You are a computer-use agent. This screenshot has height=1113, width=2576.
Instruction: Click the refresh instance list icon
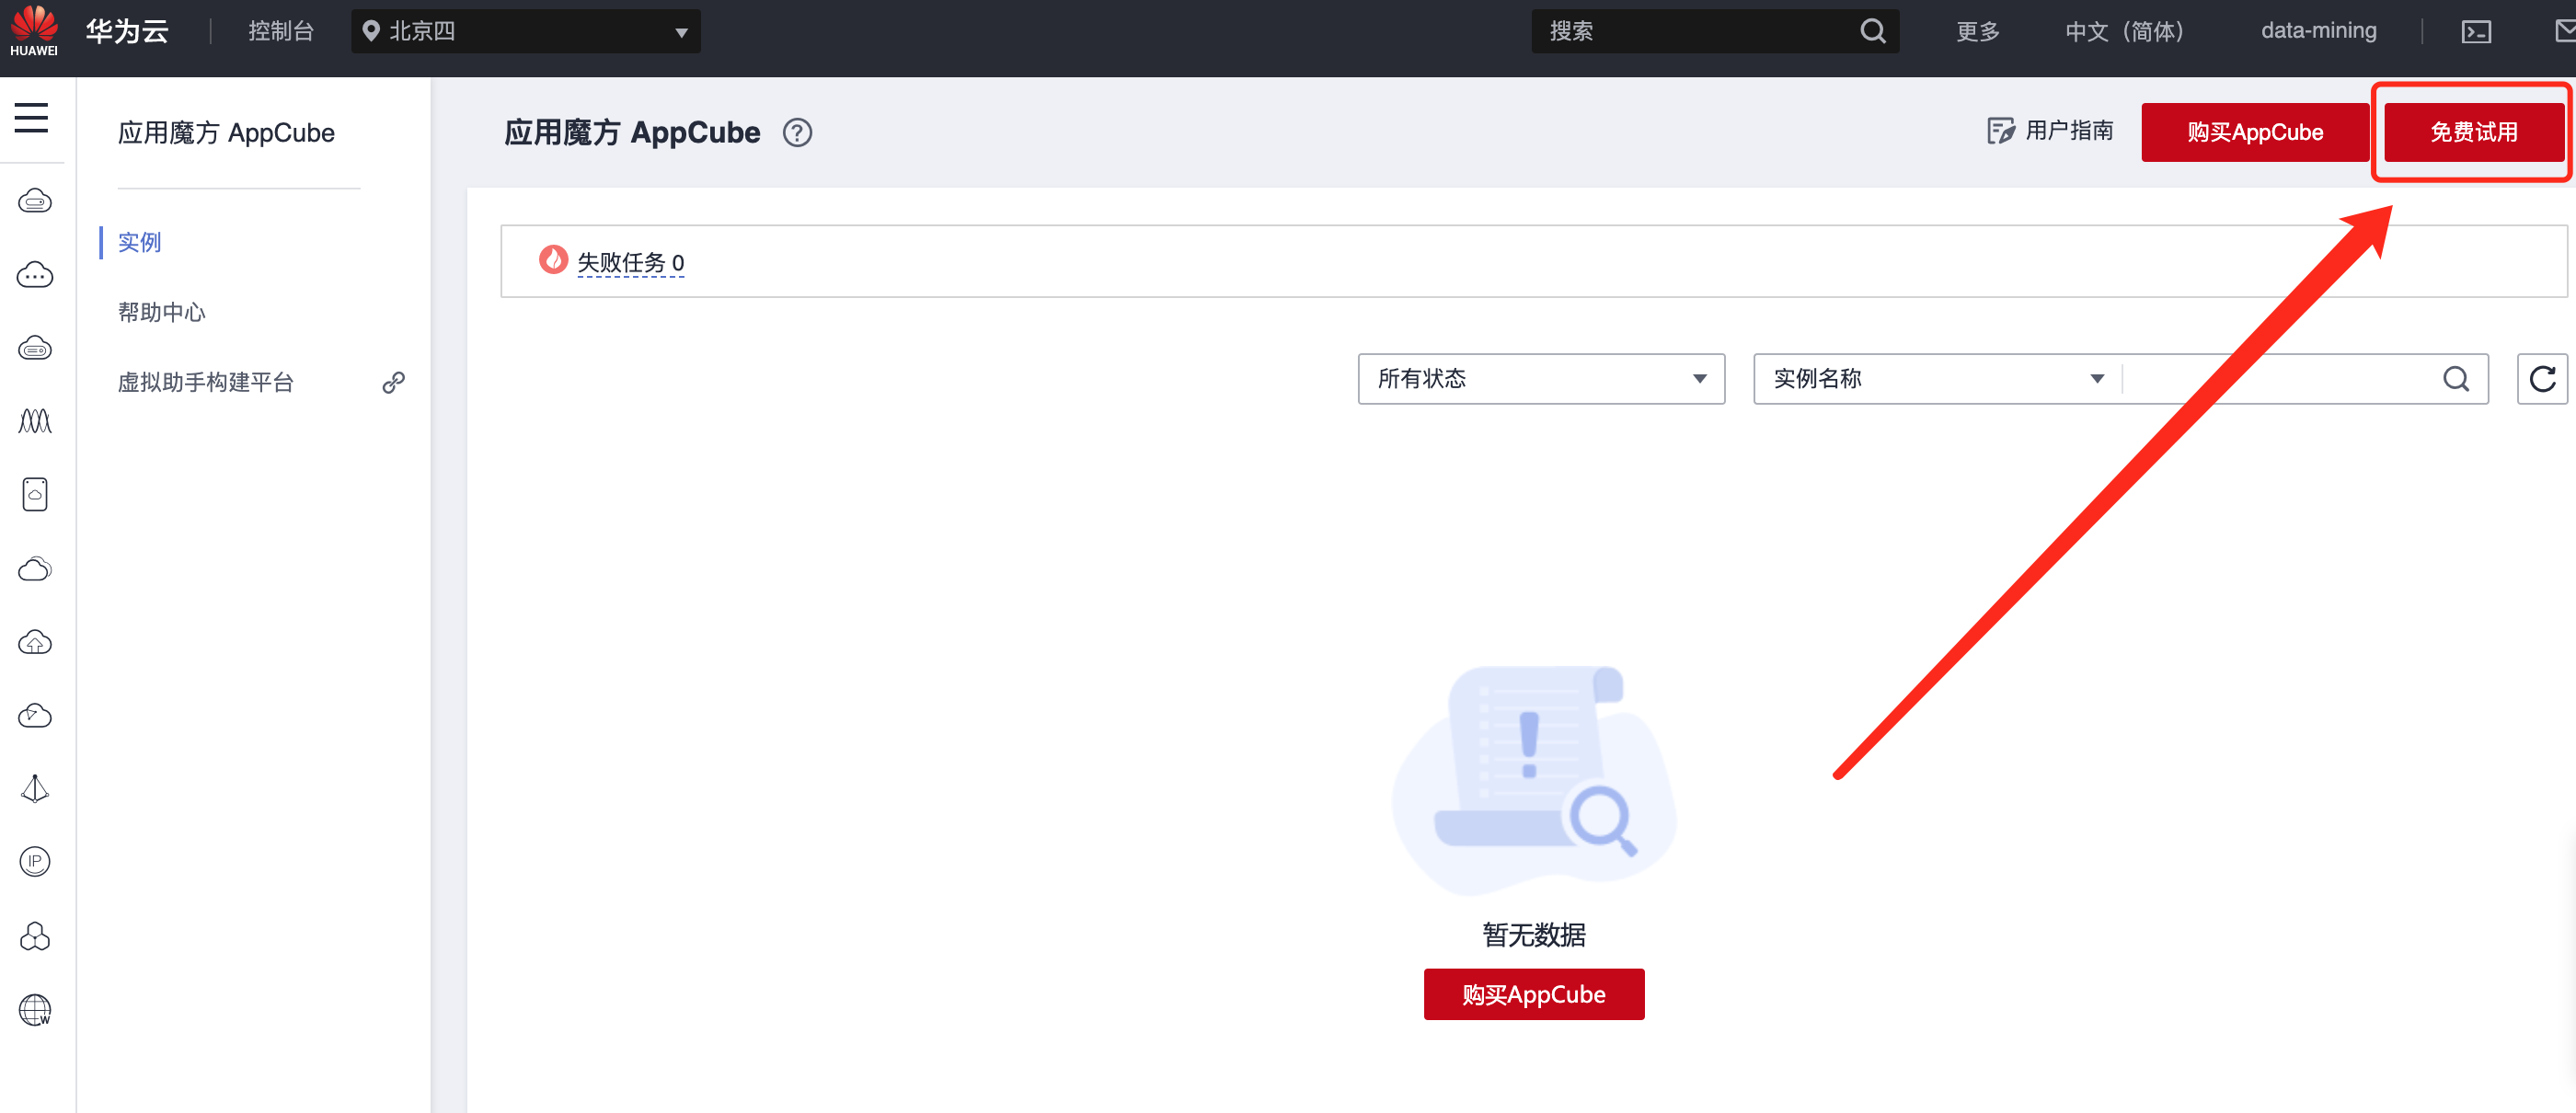[x=2541, y=379]
